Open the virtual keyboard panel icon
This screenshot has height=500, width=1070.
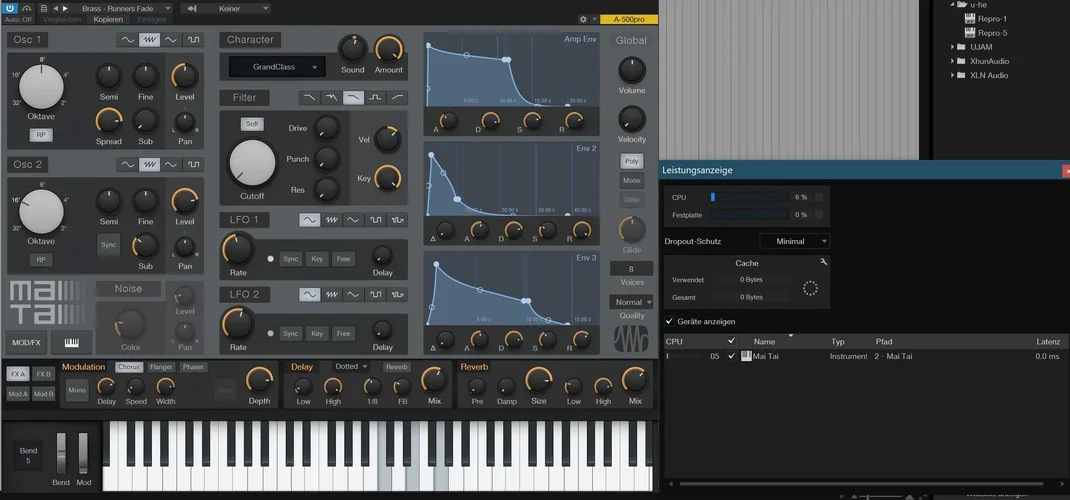tap(71, 342)
